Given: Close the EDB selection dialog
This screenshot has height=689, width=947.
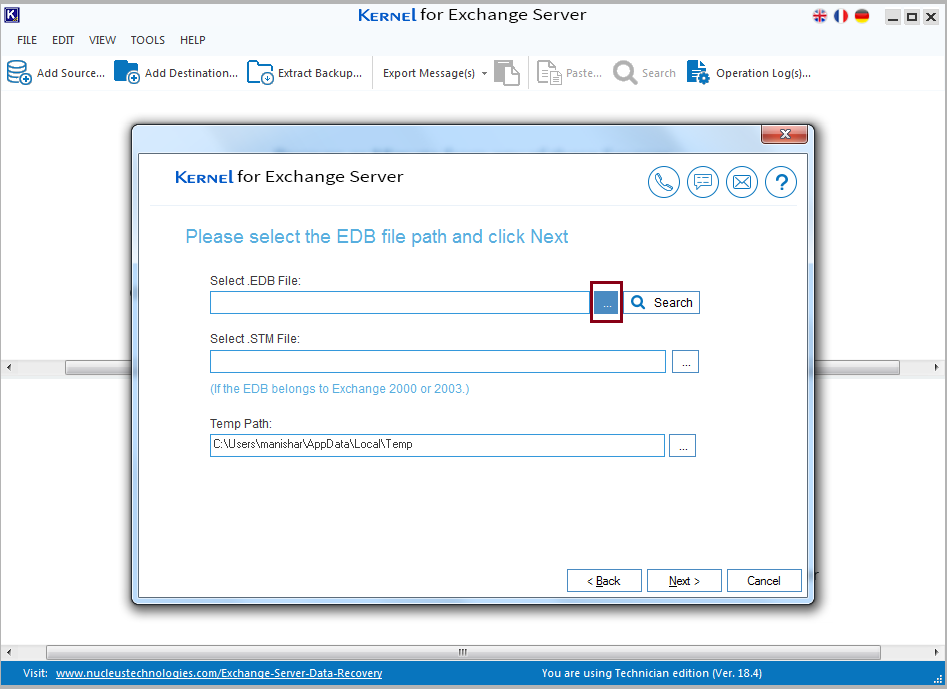Looking at the screenshot, I should tap(785, 134).
